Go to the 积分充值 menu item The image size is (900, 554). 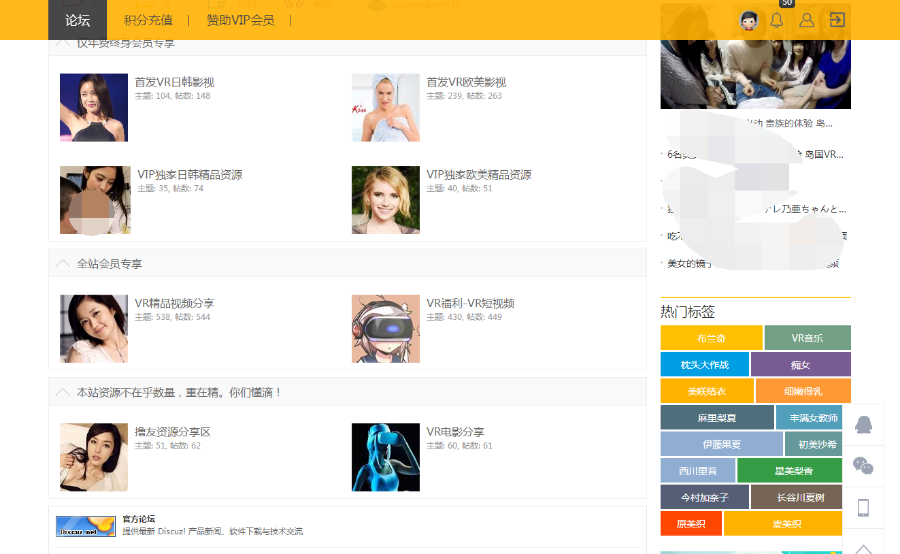pos(148,20)
